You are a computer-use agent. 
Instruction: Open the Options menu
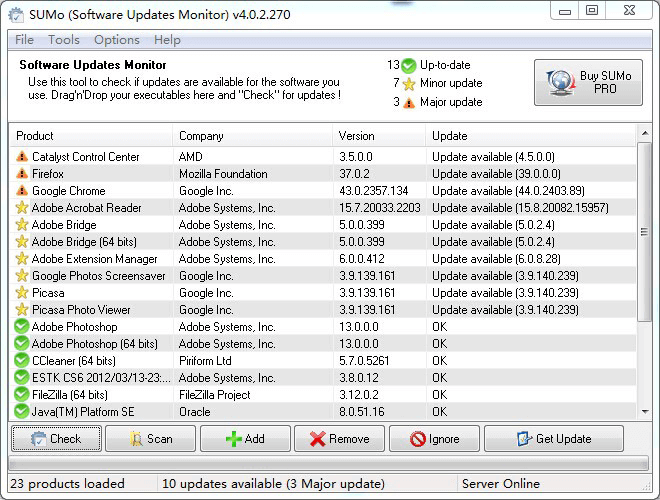tap(117, 40)
